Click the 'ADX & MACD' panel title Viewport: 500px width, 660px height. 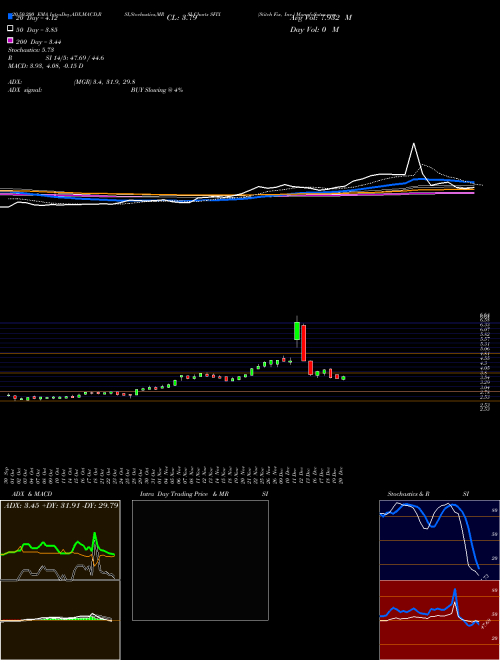32,494
